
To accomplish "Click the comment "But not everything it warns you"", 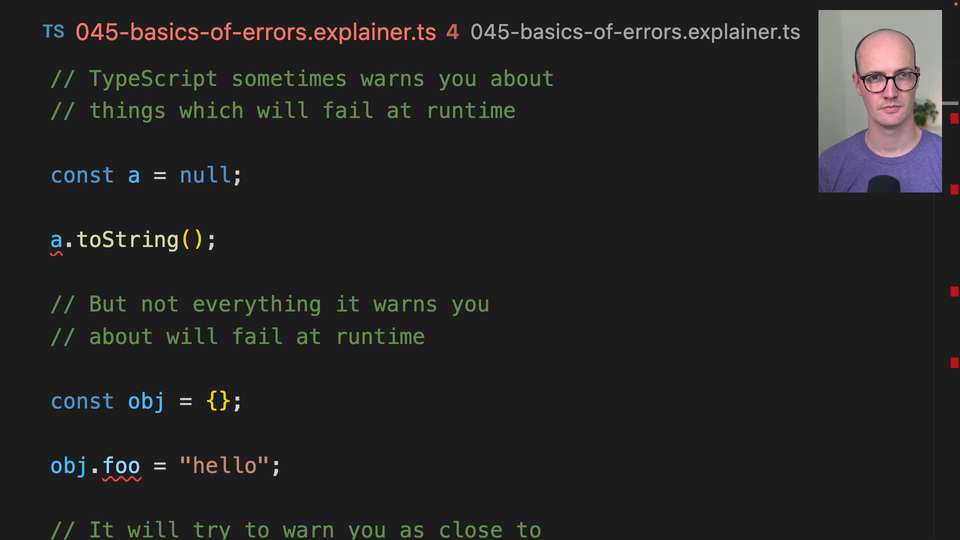I will (x=270, y=304).
